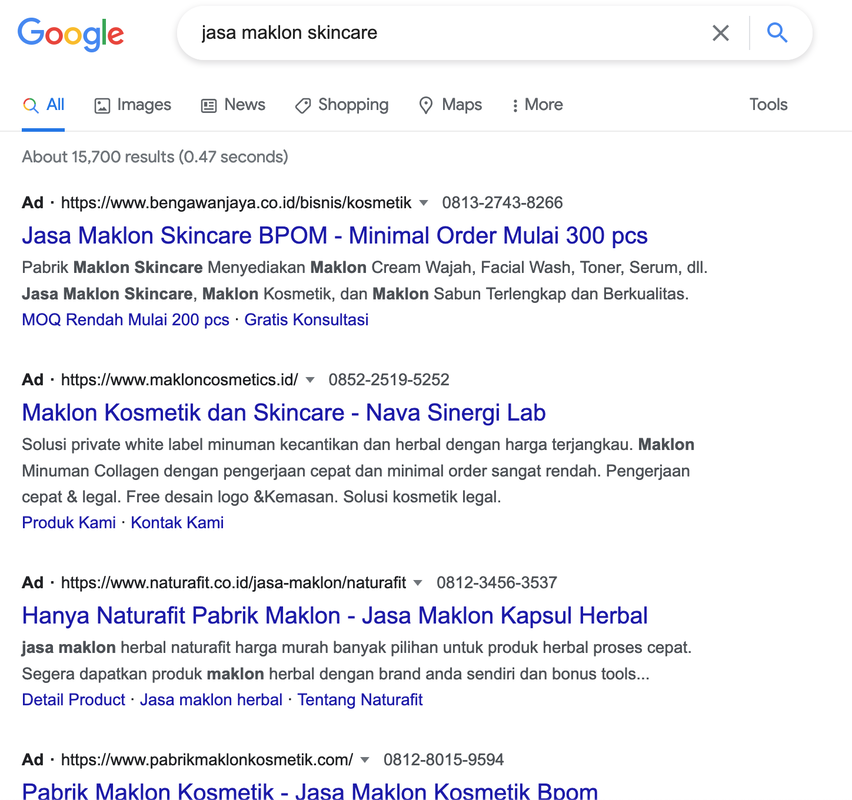Click the Tentang Naturafit sitelink

[x=360, y=700]
